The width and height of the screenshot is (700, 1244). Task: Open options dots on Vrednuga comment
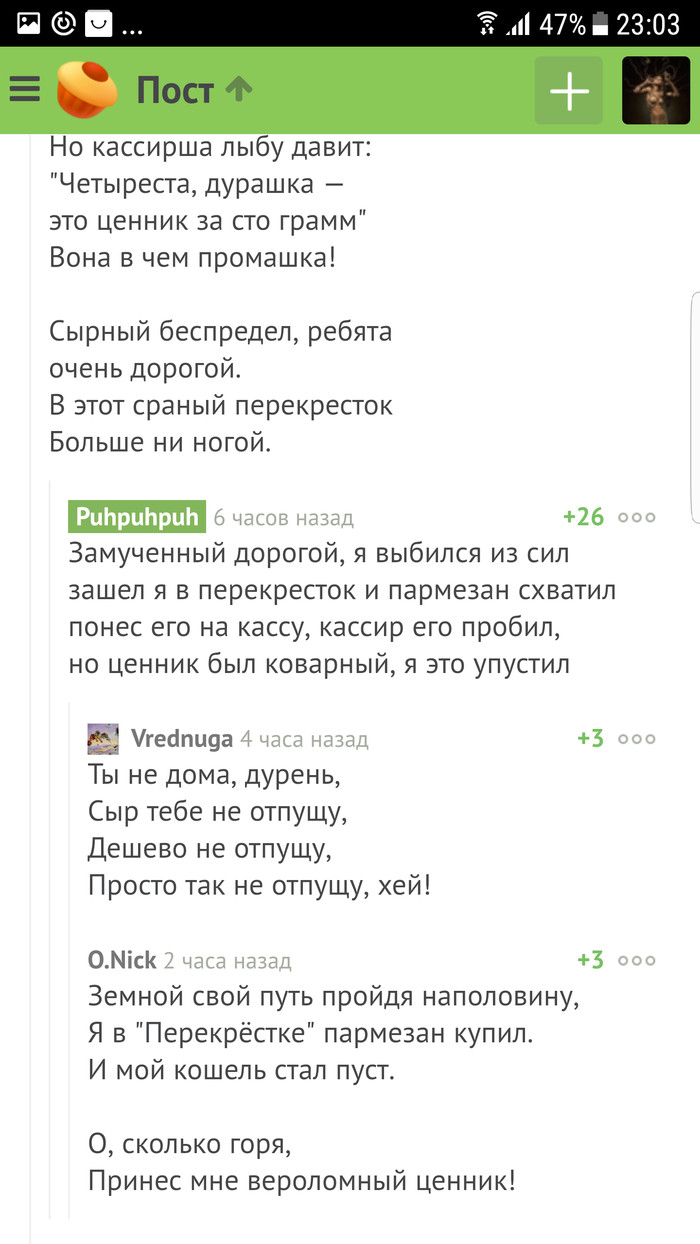tap(637, 739)
